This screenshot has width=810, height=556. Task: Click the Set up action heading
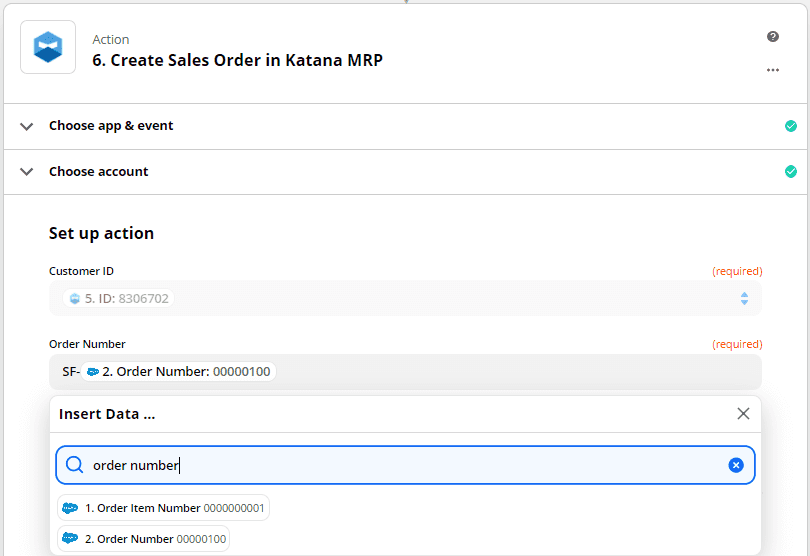(101, 233)
